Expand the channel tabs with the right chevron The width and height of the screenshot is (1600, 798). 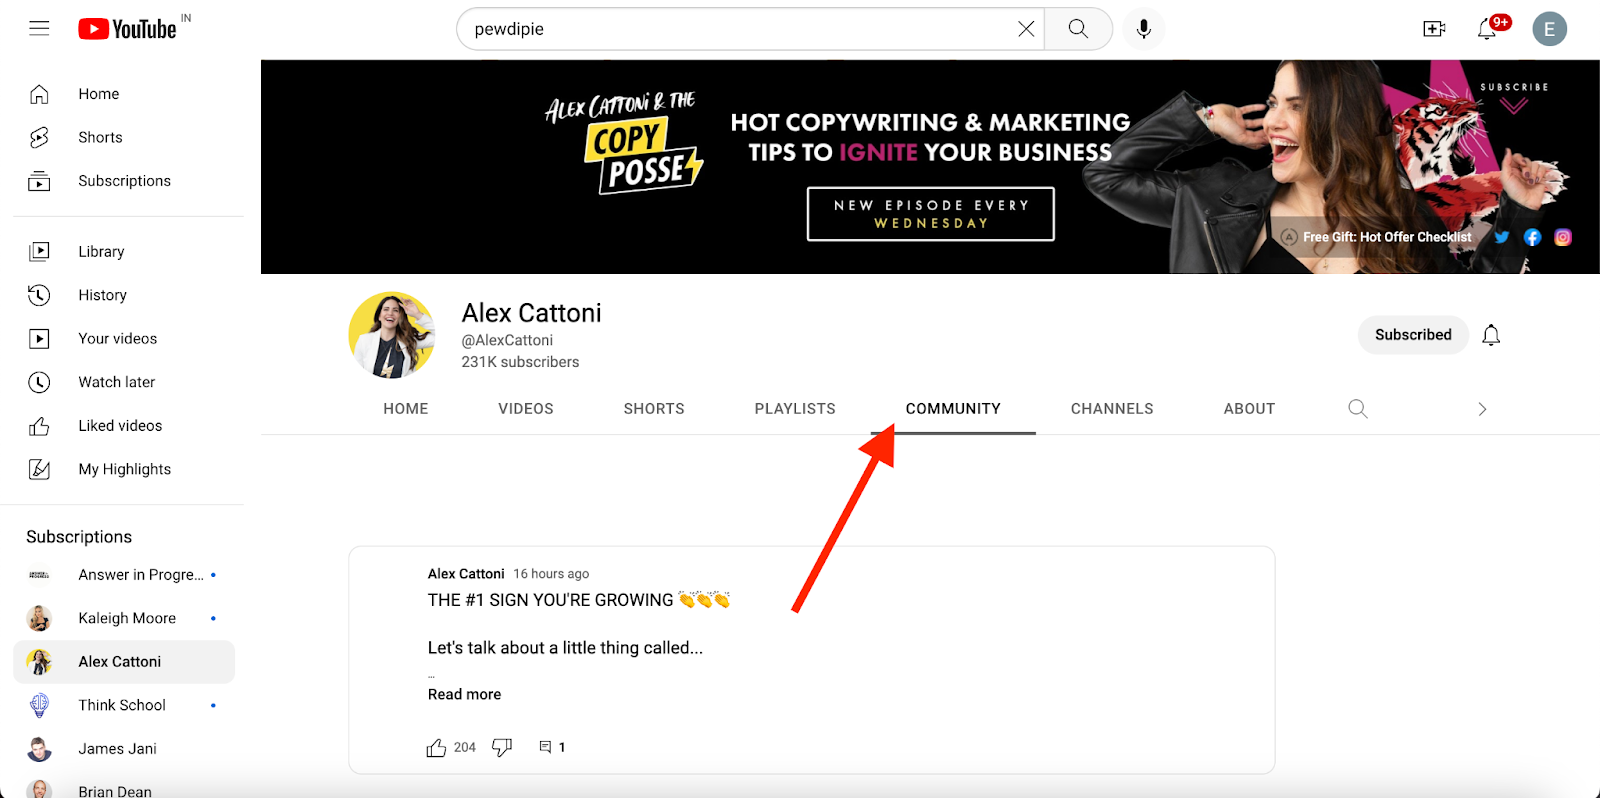pyautogui.click(x=1482, y=409)
